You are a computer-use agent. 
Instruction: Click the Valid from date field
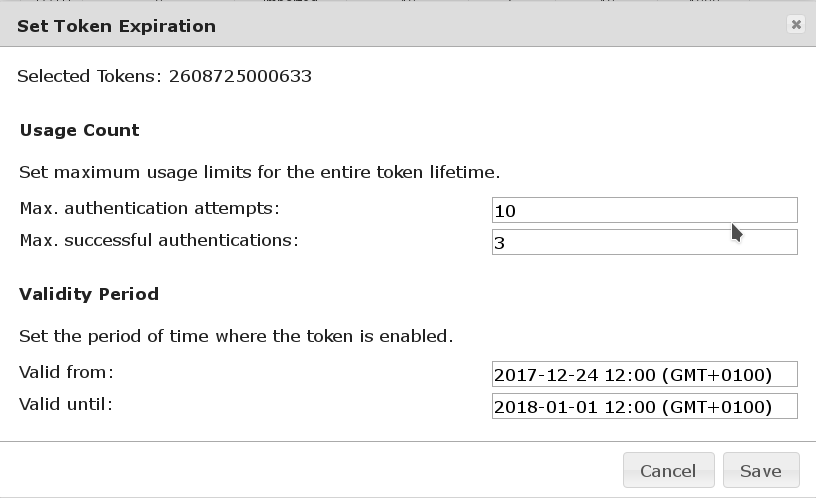coord(644,375)
